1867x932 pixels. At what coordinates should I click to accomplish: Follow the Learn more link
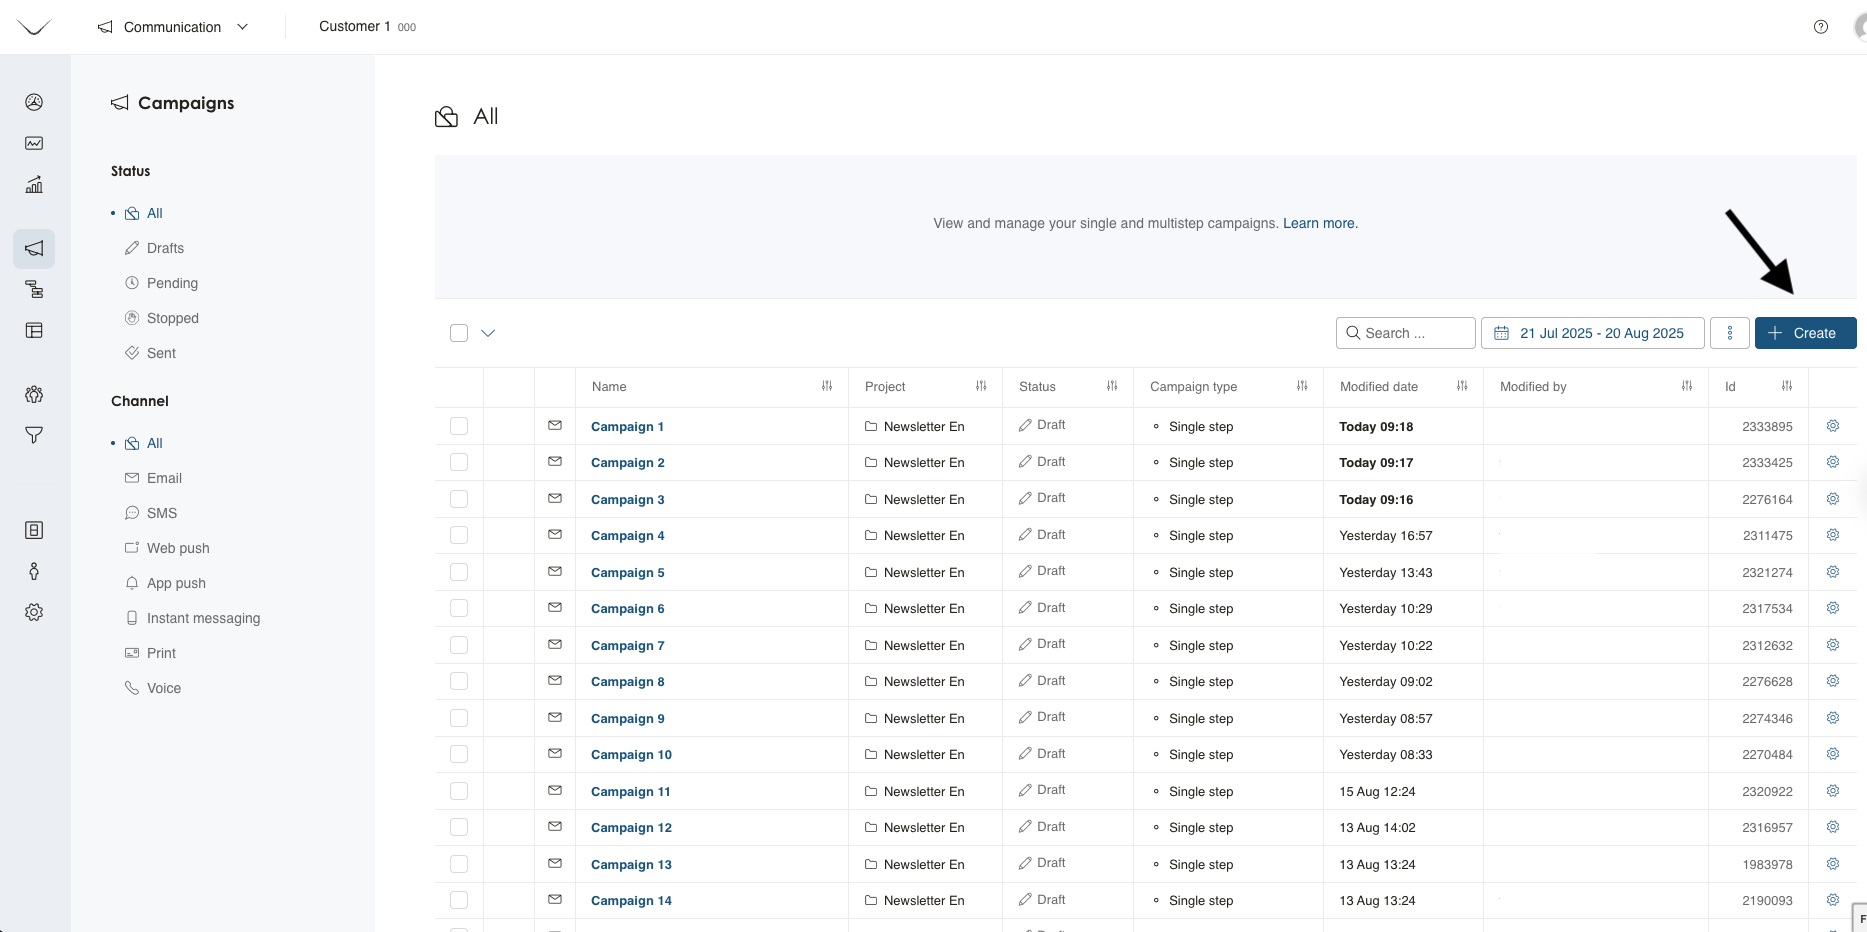click(x=1319, y=223)
